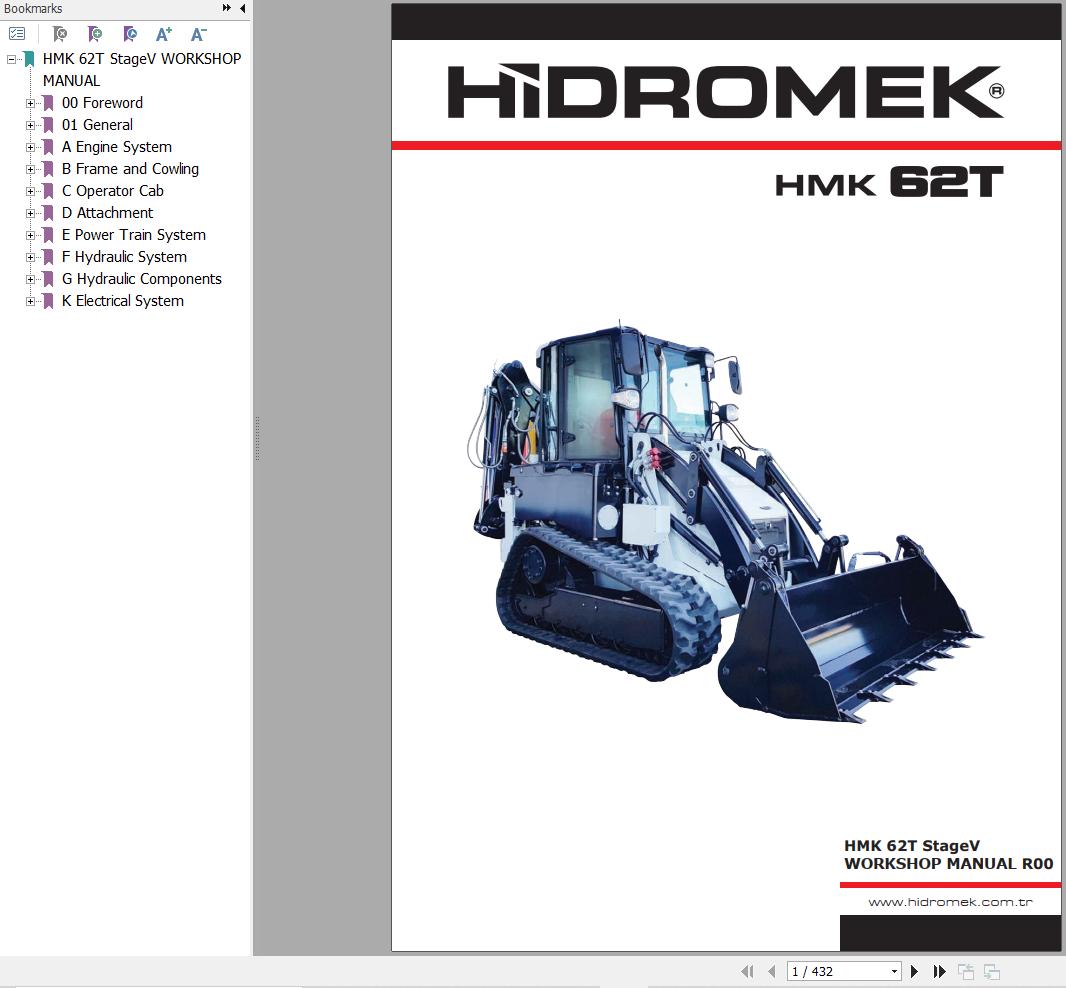The height and width of the screenshot is (988, 1066).
Task: Open the page number dropdown
Action: click(894, 971)
